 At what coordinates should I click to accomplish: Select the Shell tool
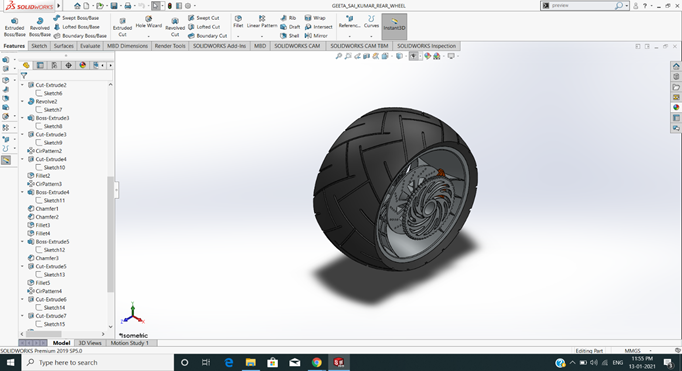(x=290, y=36)
